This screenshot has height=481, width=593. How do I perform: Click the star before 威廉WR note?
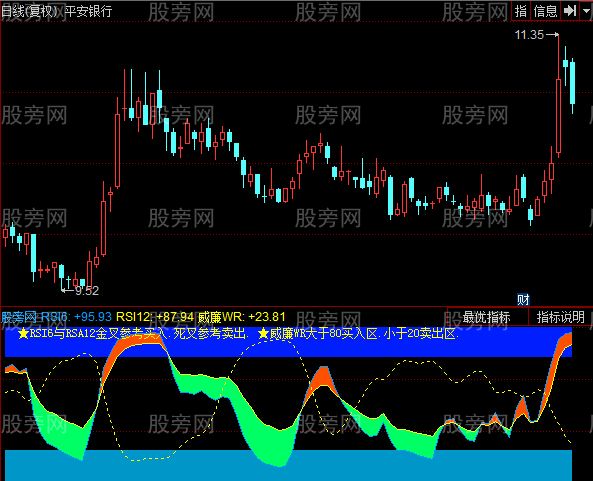[264, 334]
